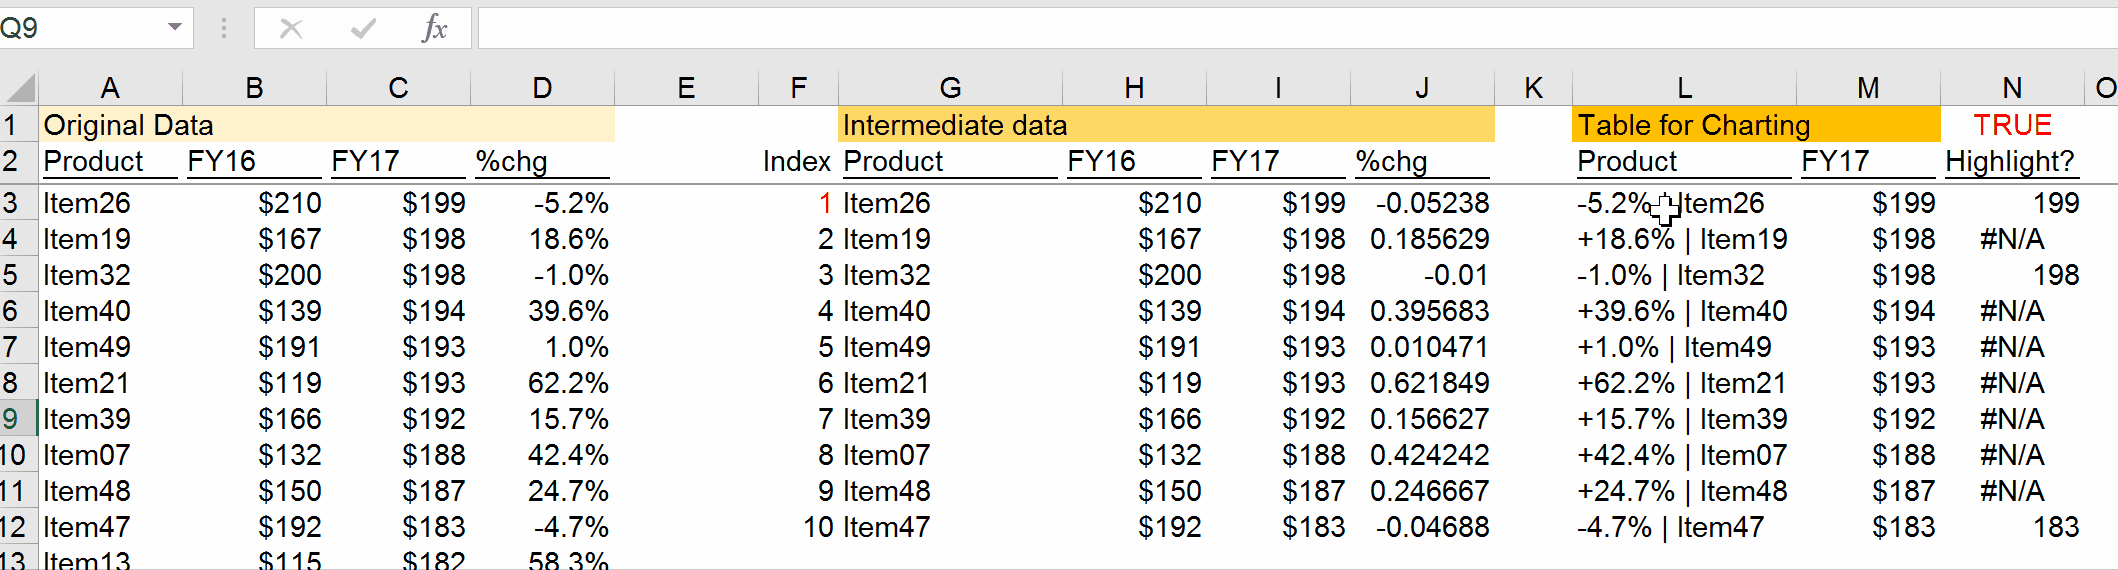Image resolution: width=2118 pixels, height=570 pixels.
Task: Select cell with Item40 in column A
Action: (88, 311)
